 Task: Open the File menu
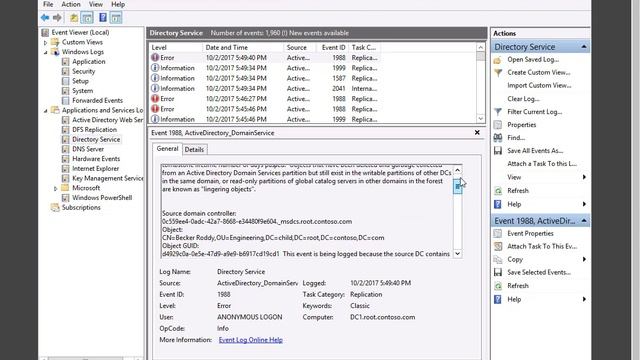click(x=48, y=4)
